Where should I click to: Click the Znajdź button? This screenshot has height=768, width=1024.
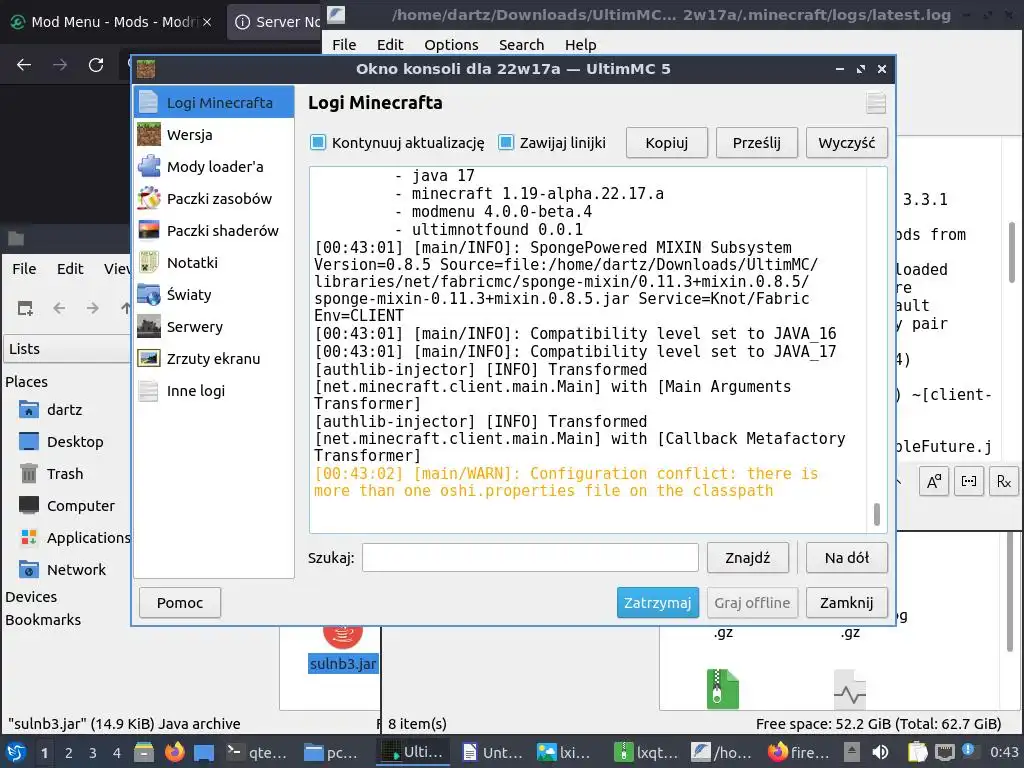tap(748, 558)
